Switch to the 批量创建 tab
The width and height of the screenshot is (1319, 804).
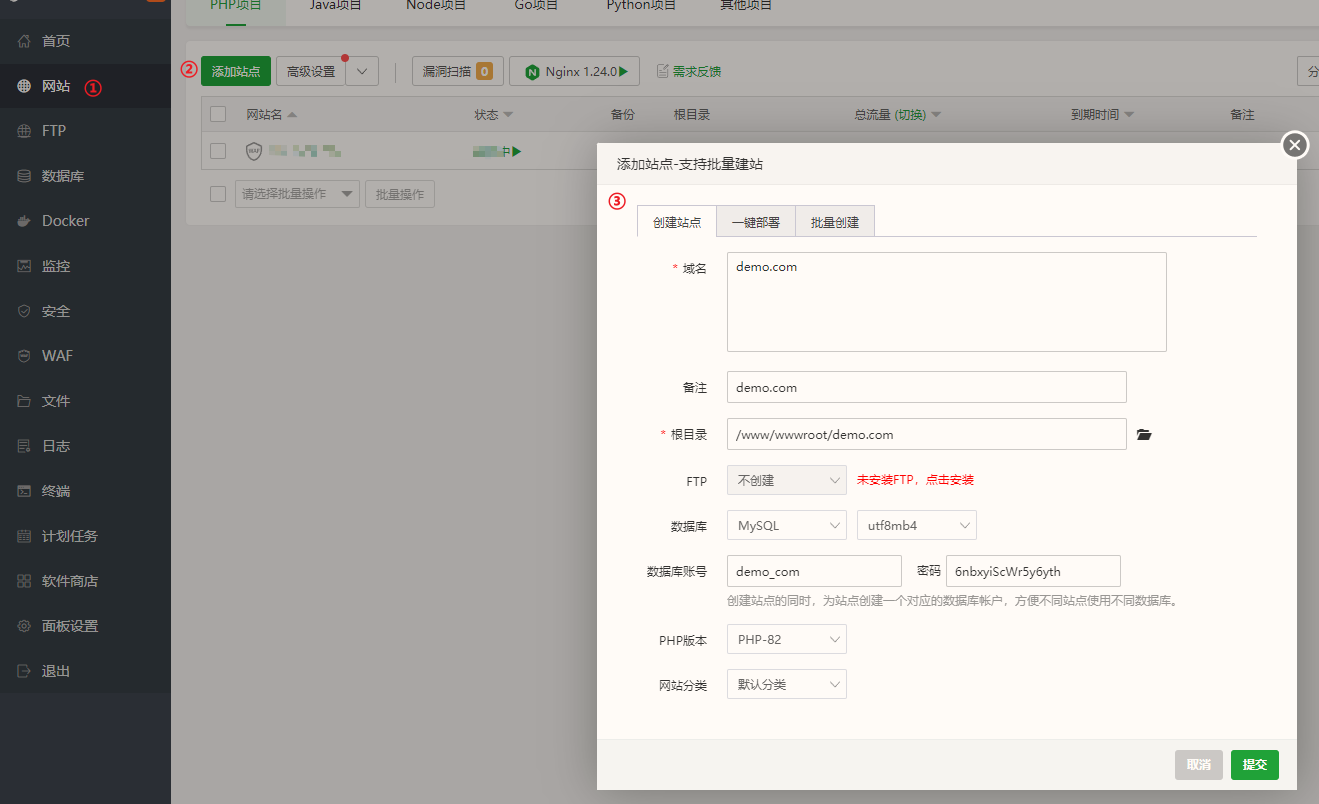[835, 222]
